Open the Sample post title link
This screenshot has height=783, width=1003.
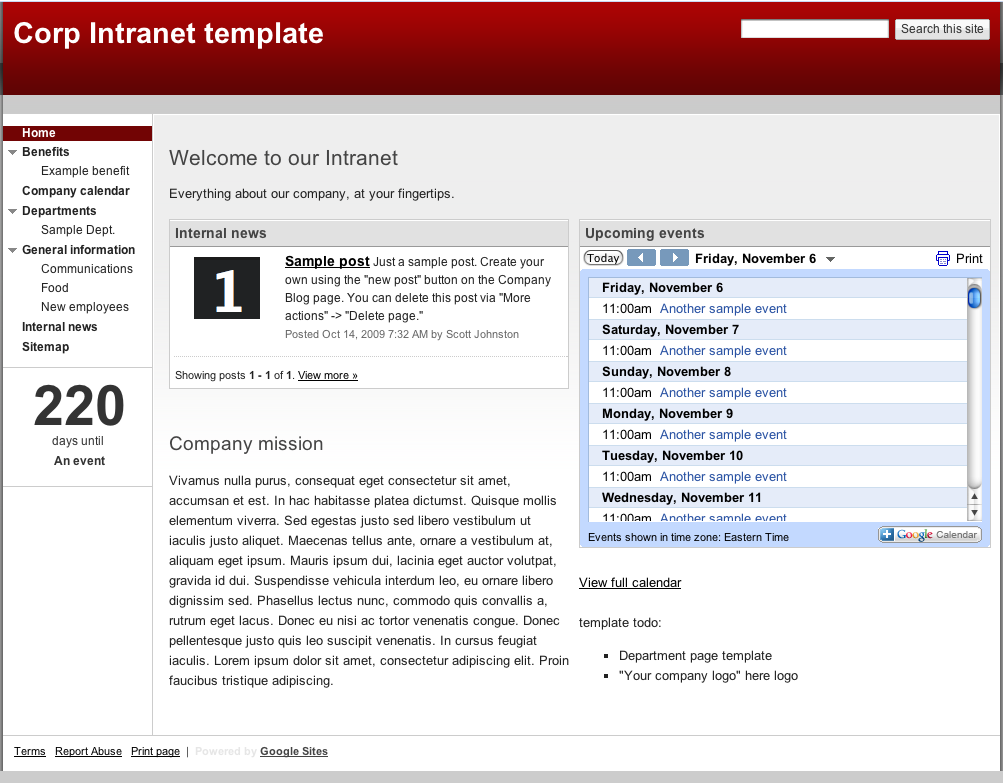pos(327,262)
